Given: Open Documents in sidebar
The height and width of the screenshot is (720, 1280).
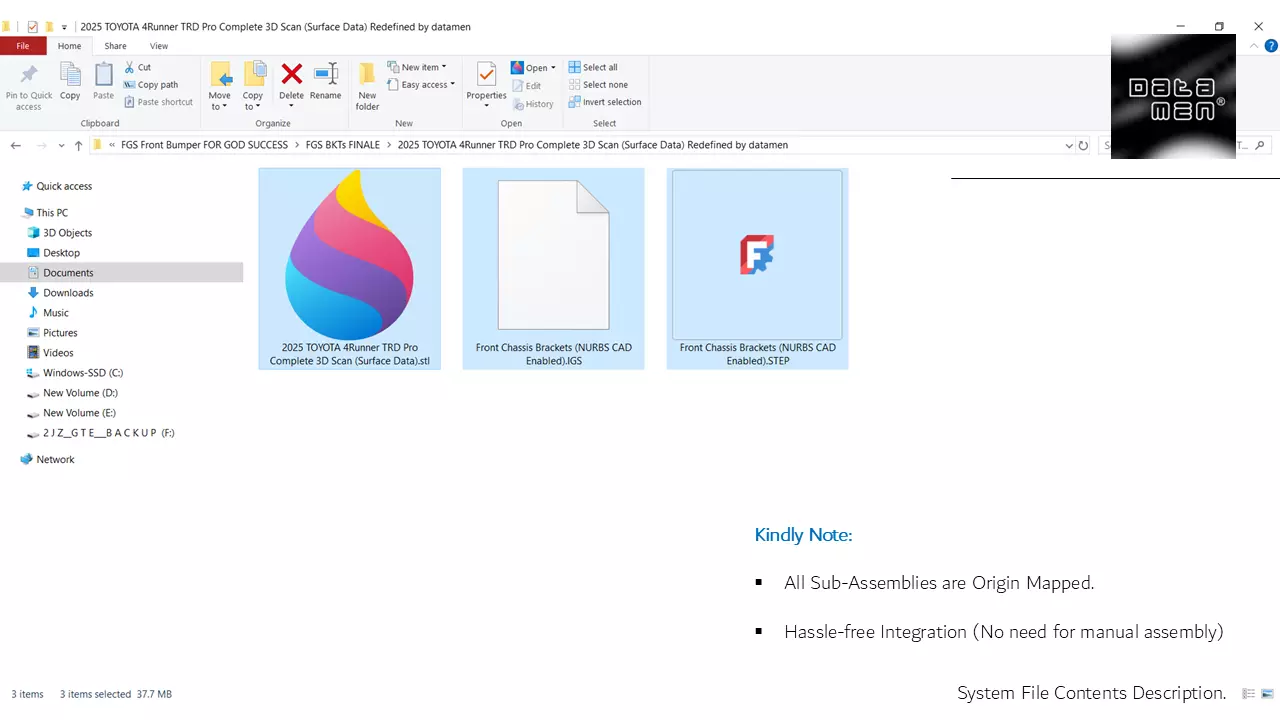Looking at the screenshot, I should 68,272.
